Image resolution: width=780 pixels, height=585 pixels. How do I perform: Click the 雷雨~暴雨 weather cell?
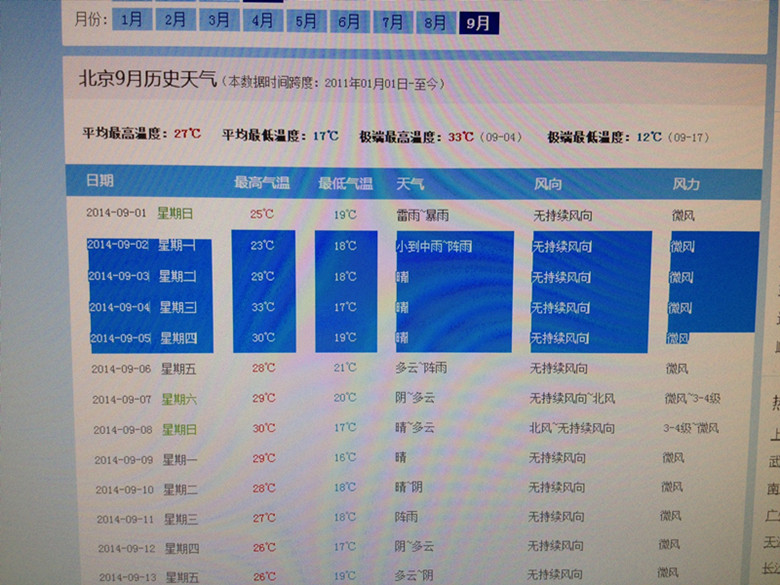click(423, 214)
